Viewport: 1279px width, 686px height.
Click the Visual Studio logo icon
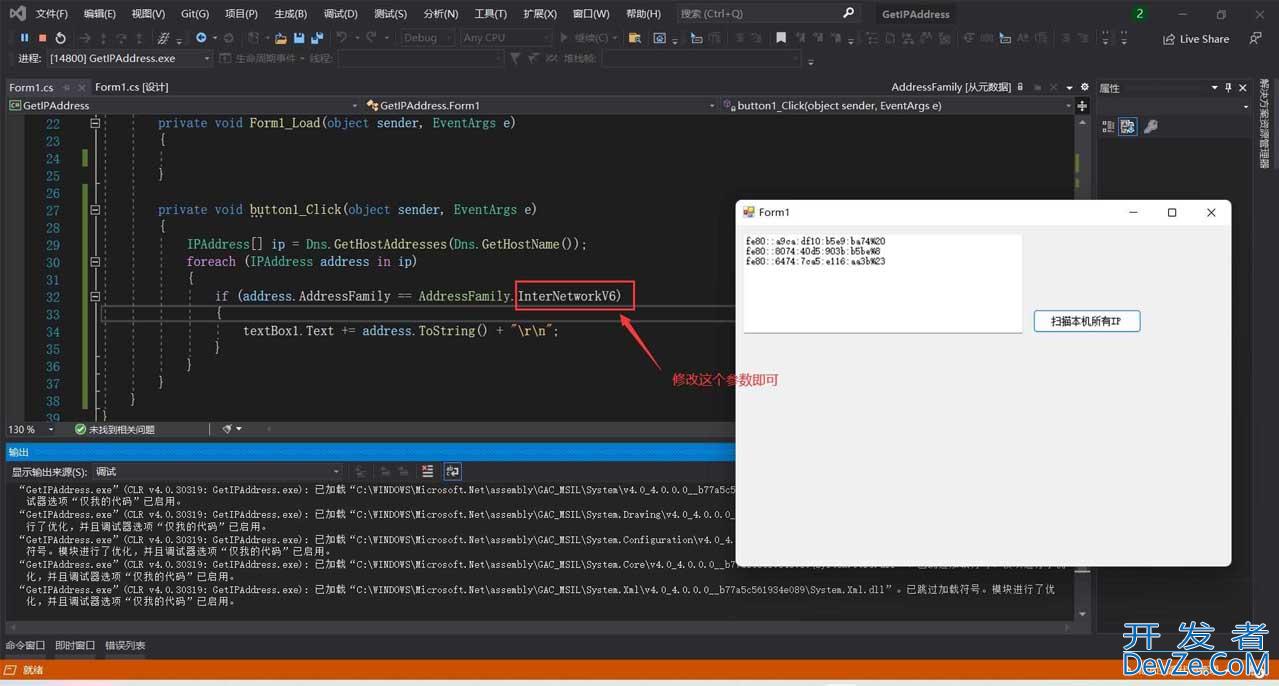tap(17, 13)
